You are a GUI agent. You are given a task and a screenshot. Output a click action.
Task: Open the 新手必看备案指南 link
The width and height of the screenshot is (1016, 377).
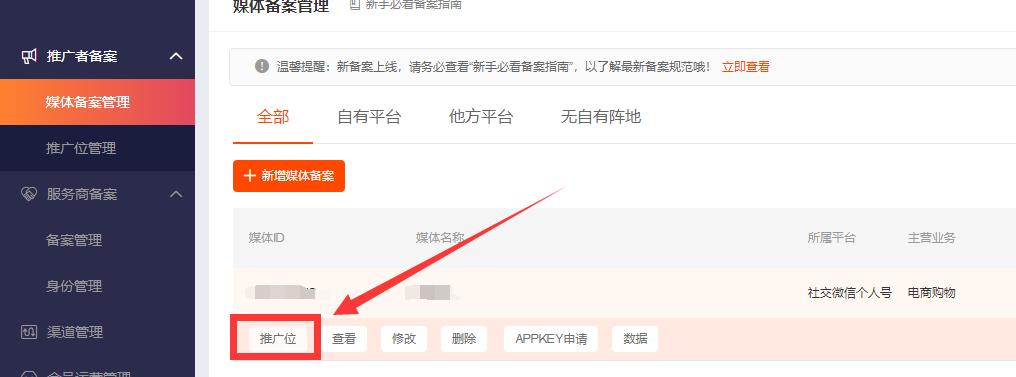coord(413,5)
